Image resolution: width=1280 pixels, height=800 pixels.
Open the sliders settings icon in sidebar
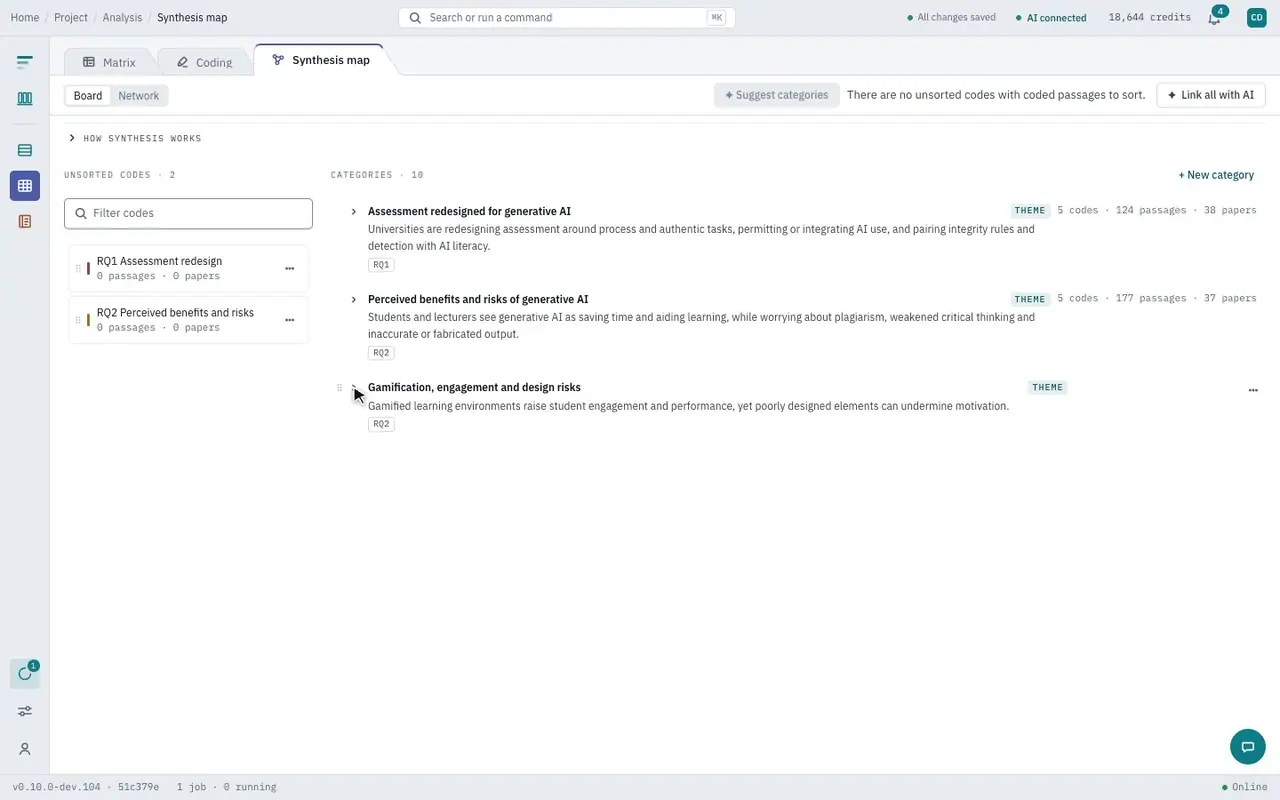(x=25, y=711)
